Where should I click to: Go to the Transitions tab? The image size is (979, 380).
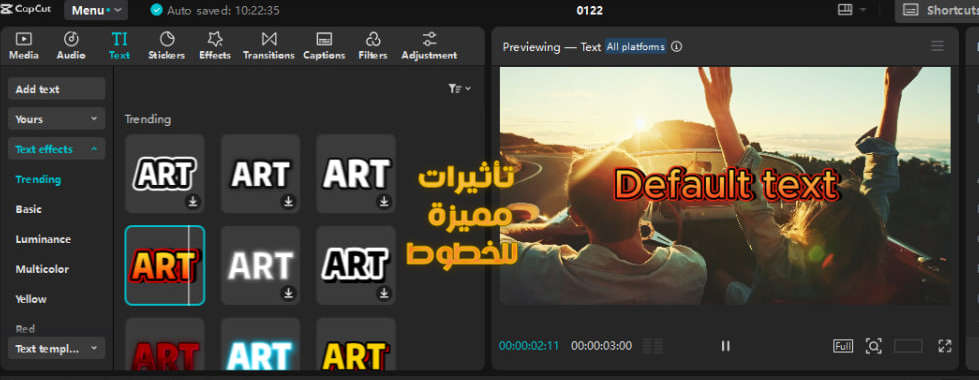pos(268,46)
